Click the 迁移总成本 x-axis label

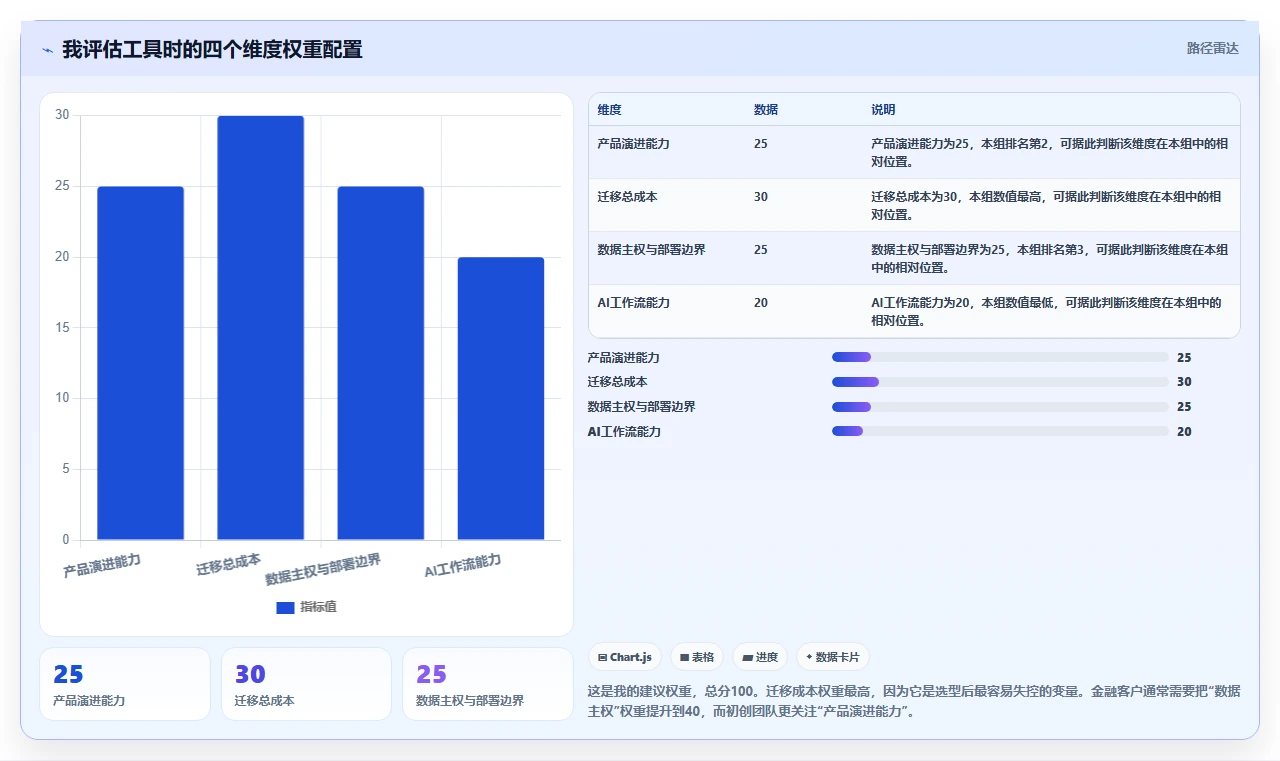pos(228,565)
